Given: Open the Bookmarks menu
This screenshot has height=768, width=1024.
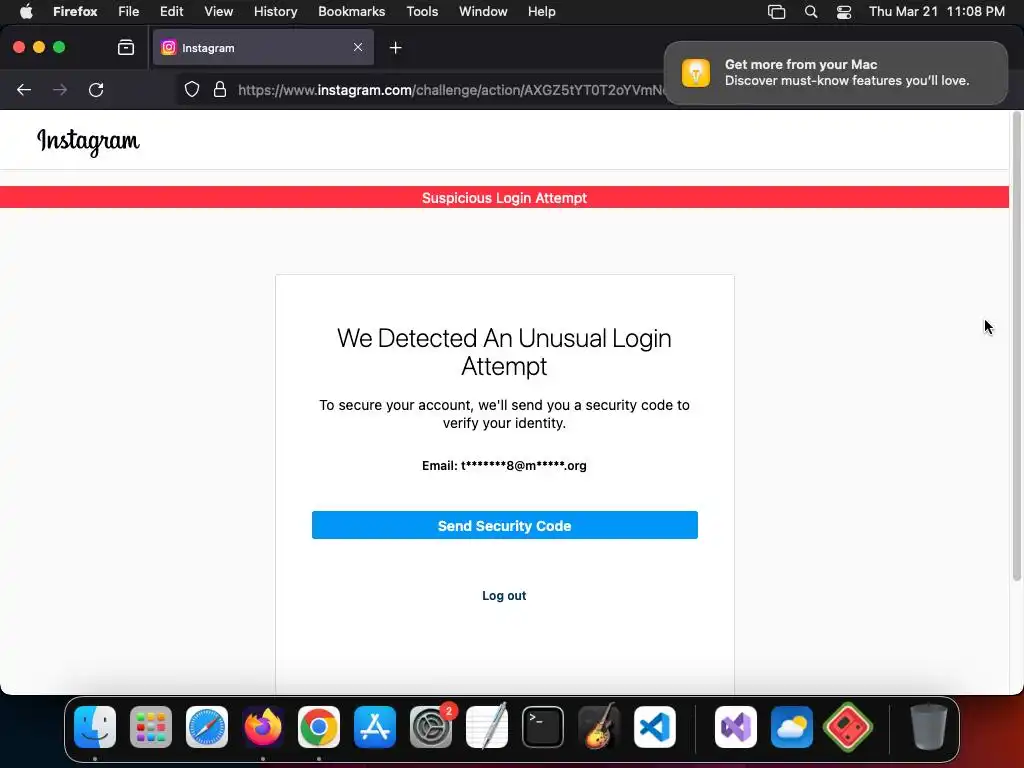Looking at the screenshot, I should 351,12.
